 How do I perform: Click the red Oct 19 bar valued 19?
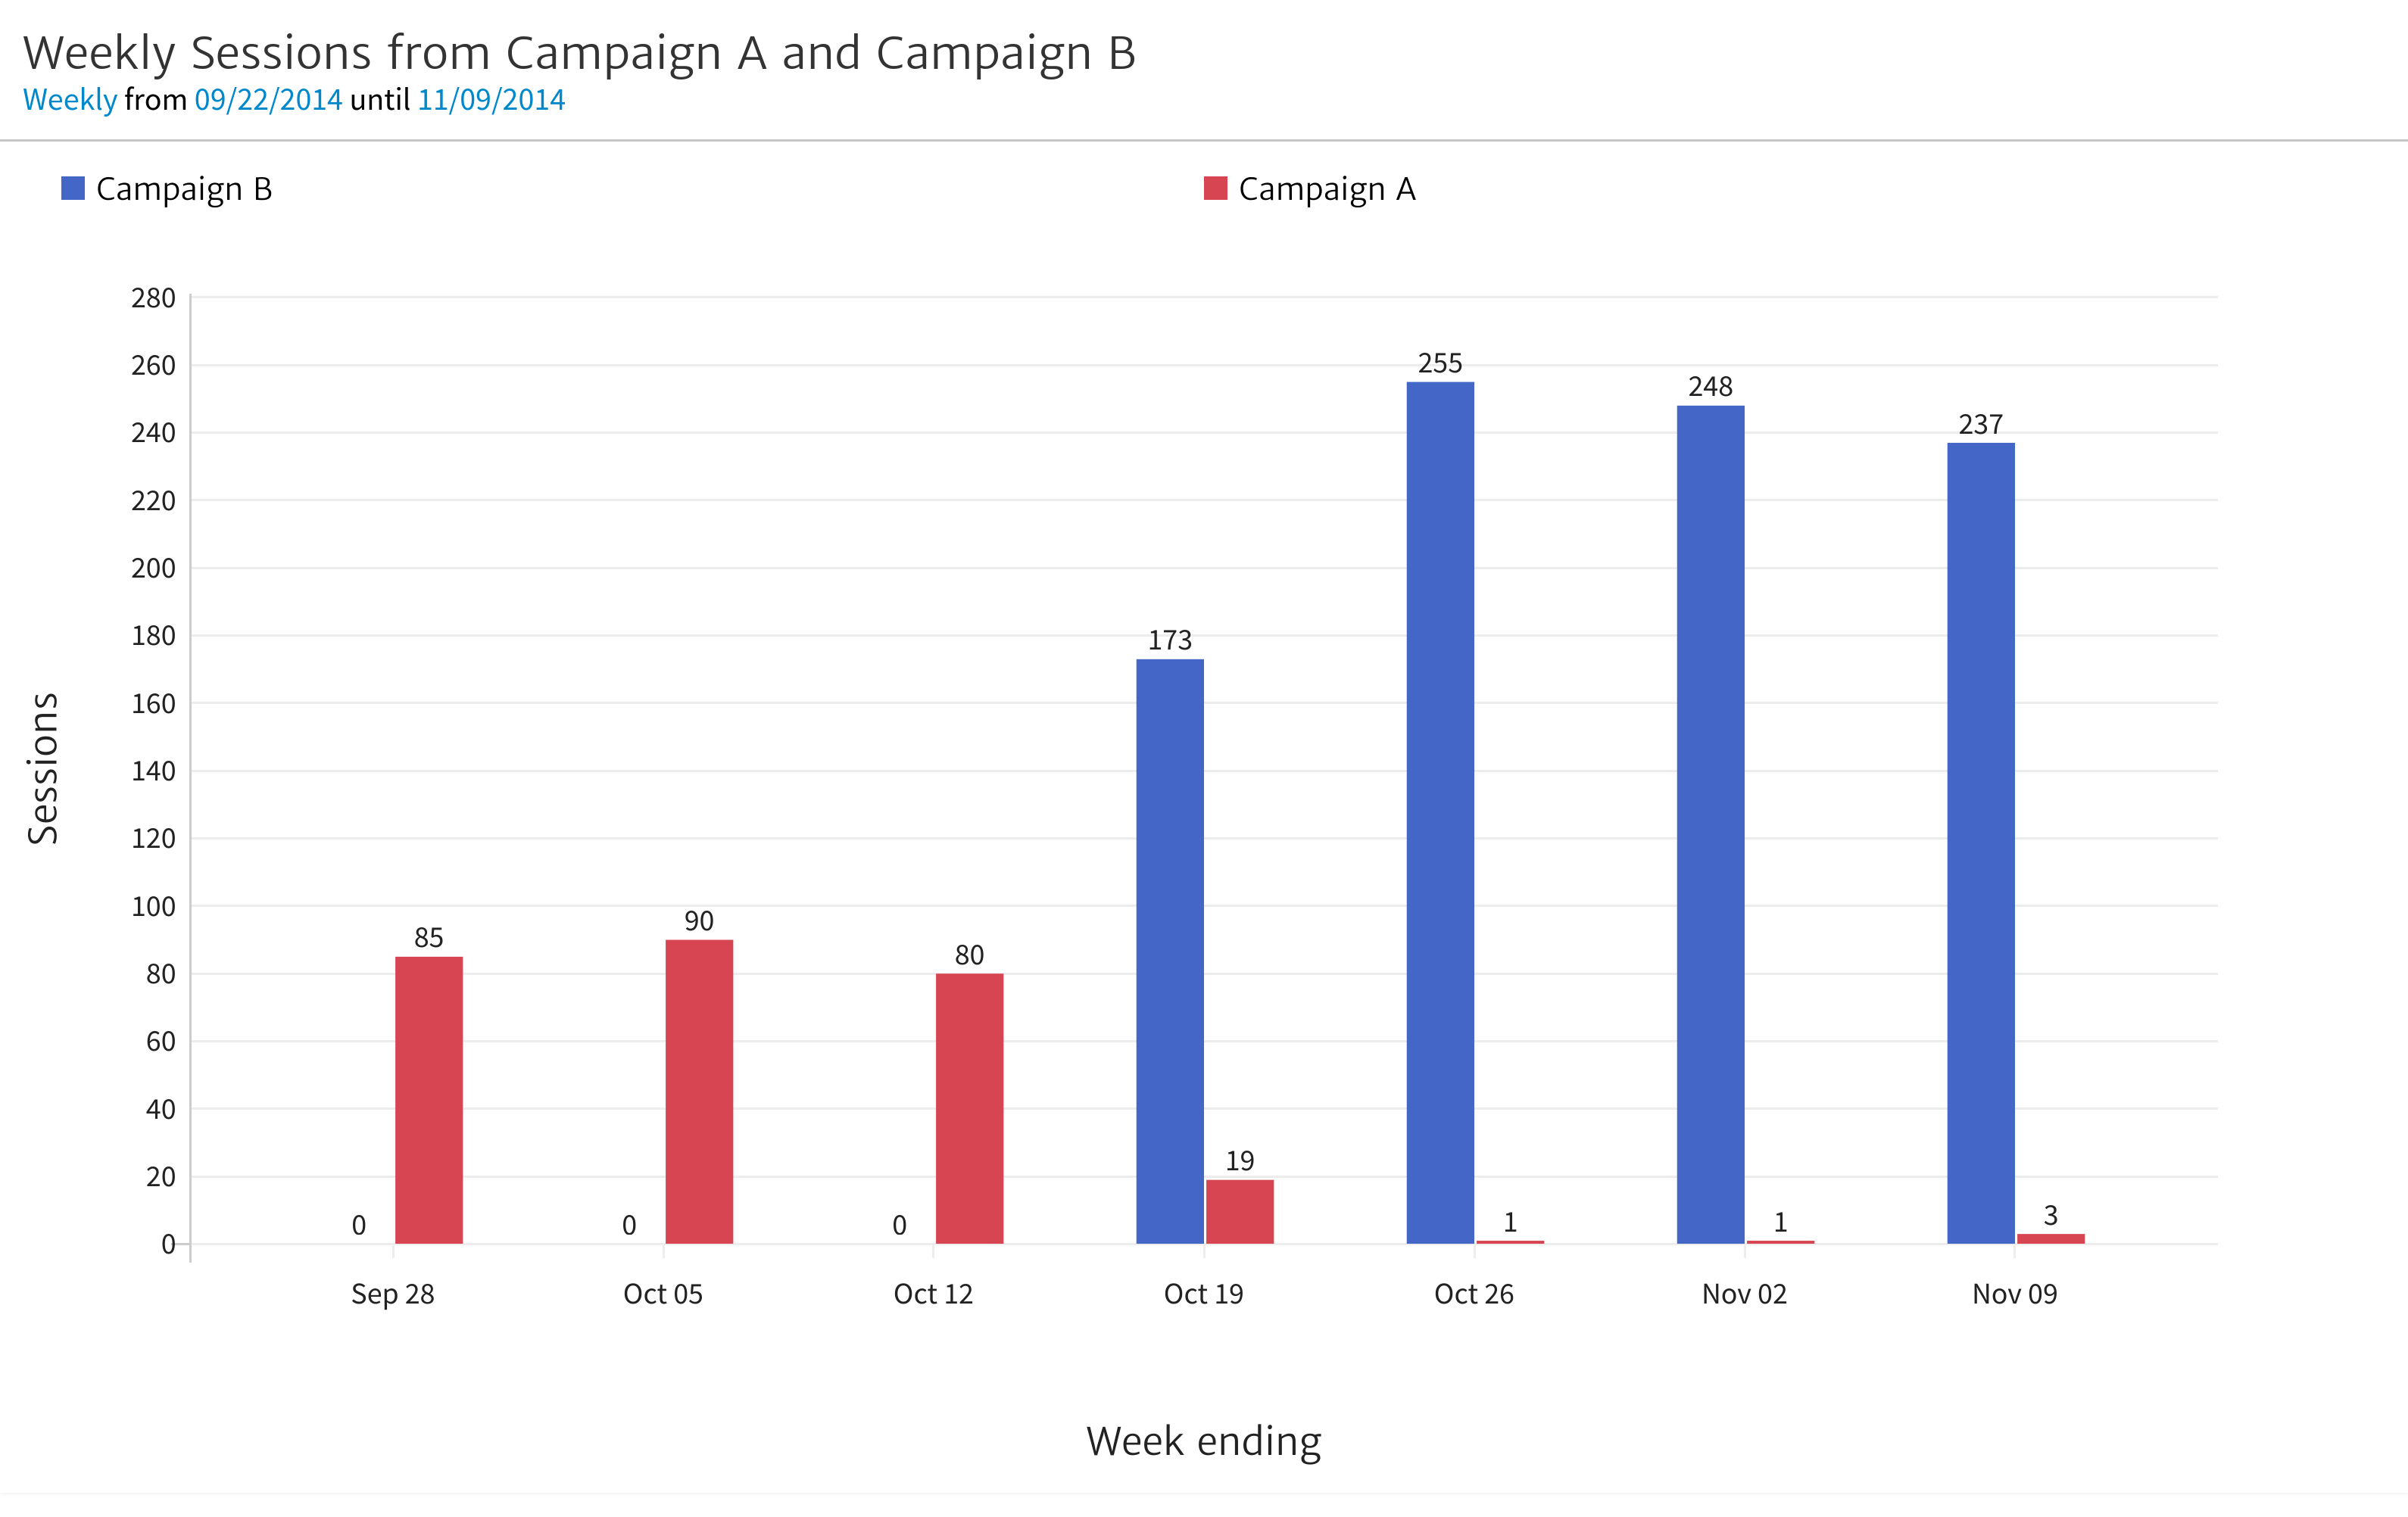tap(1240, 1211)
